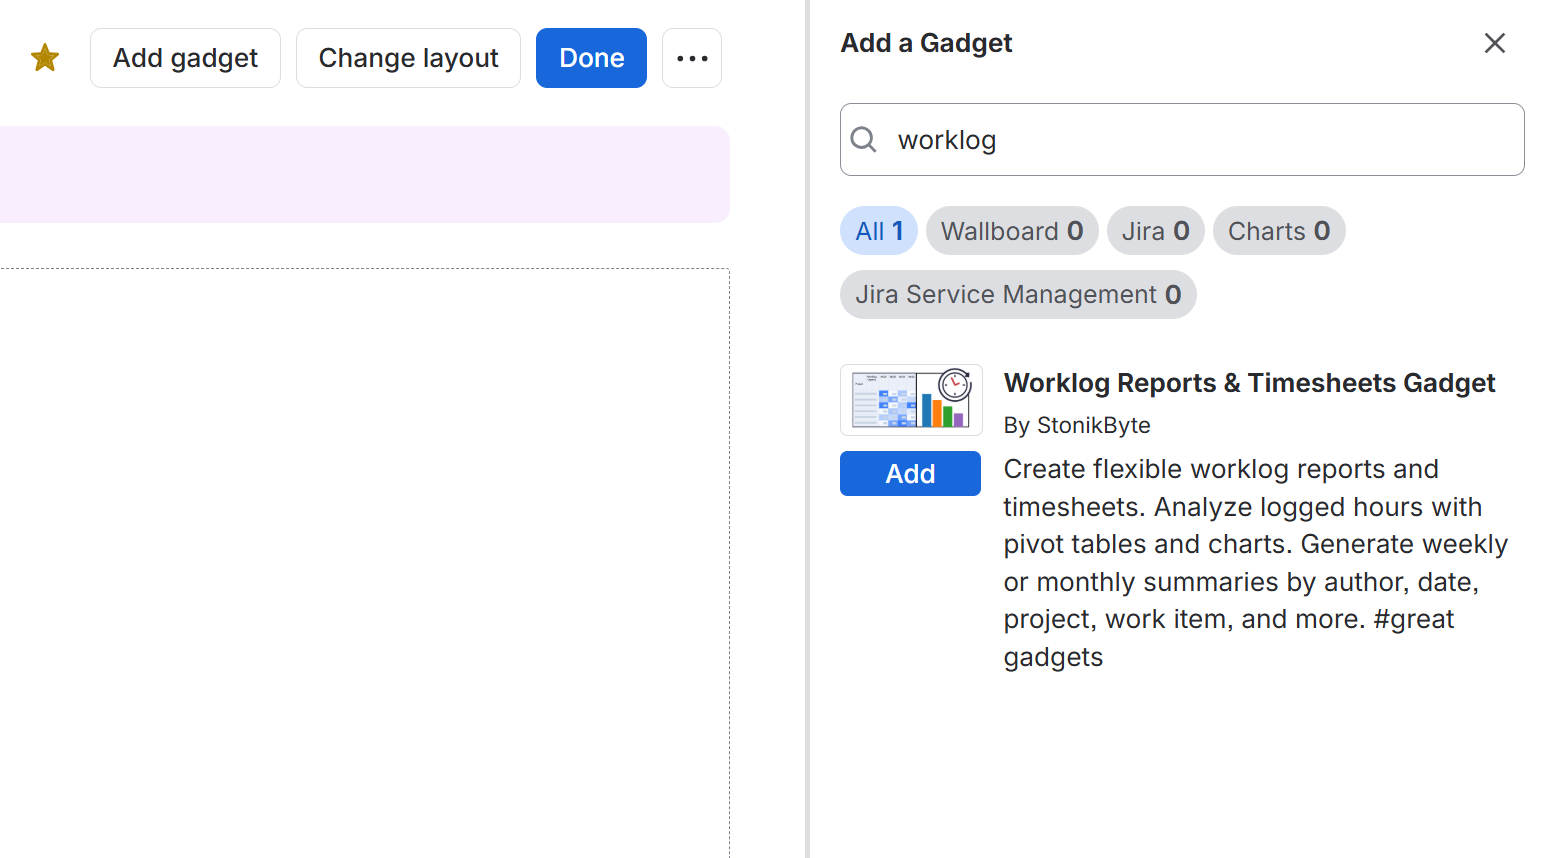Click Done to finish editing dashboard
Screen dimensions: 1559x858
point(591,58)
